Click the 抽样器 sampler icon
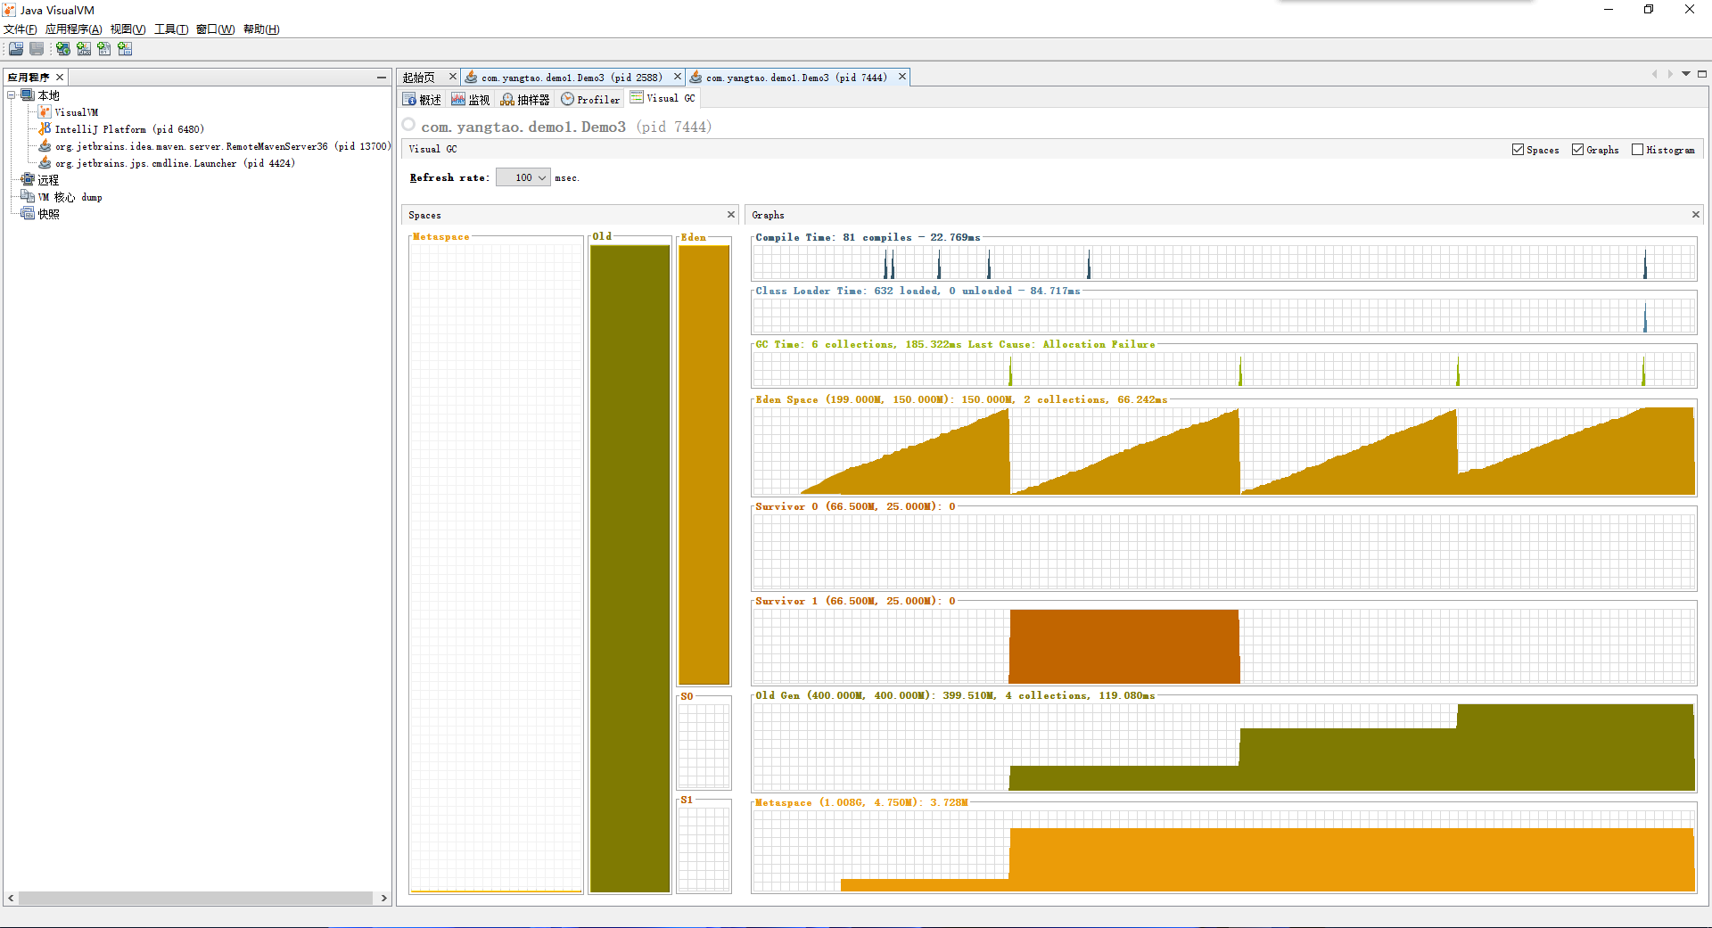This screenshot has height=928, width=1712. (x=508, y=99)
